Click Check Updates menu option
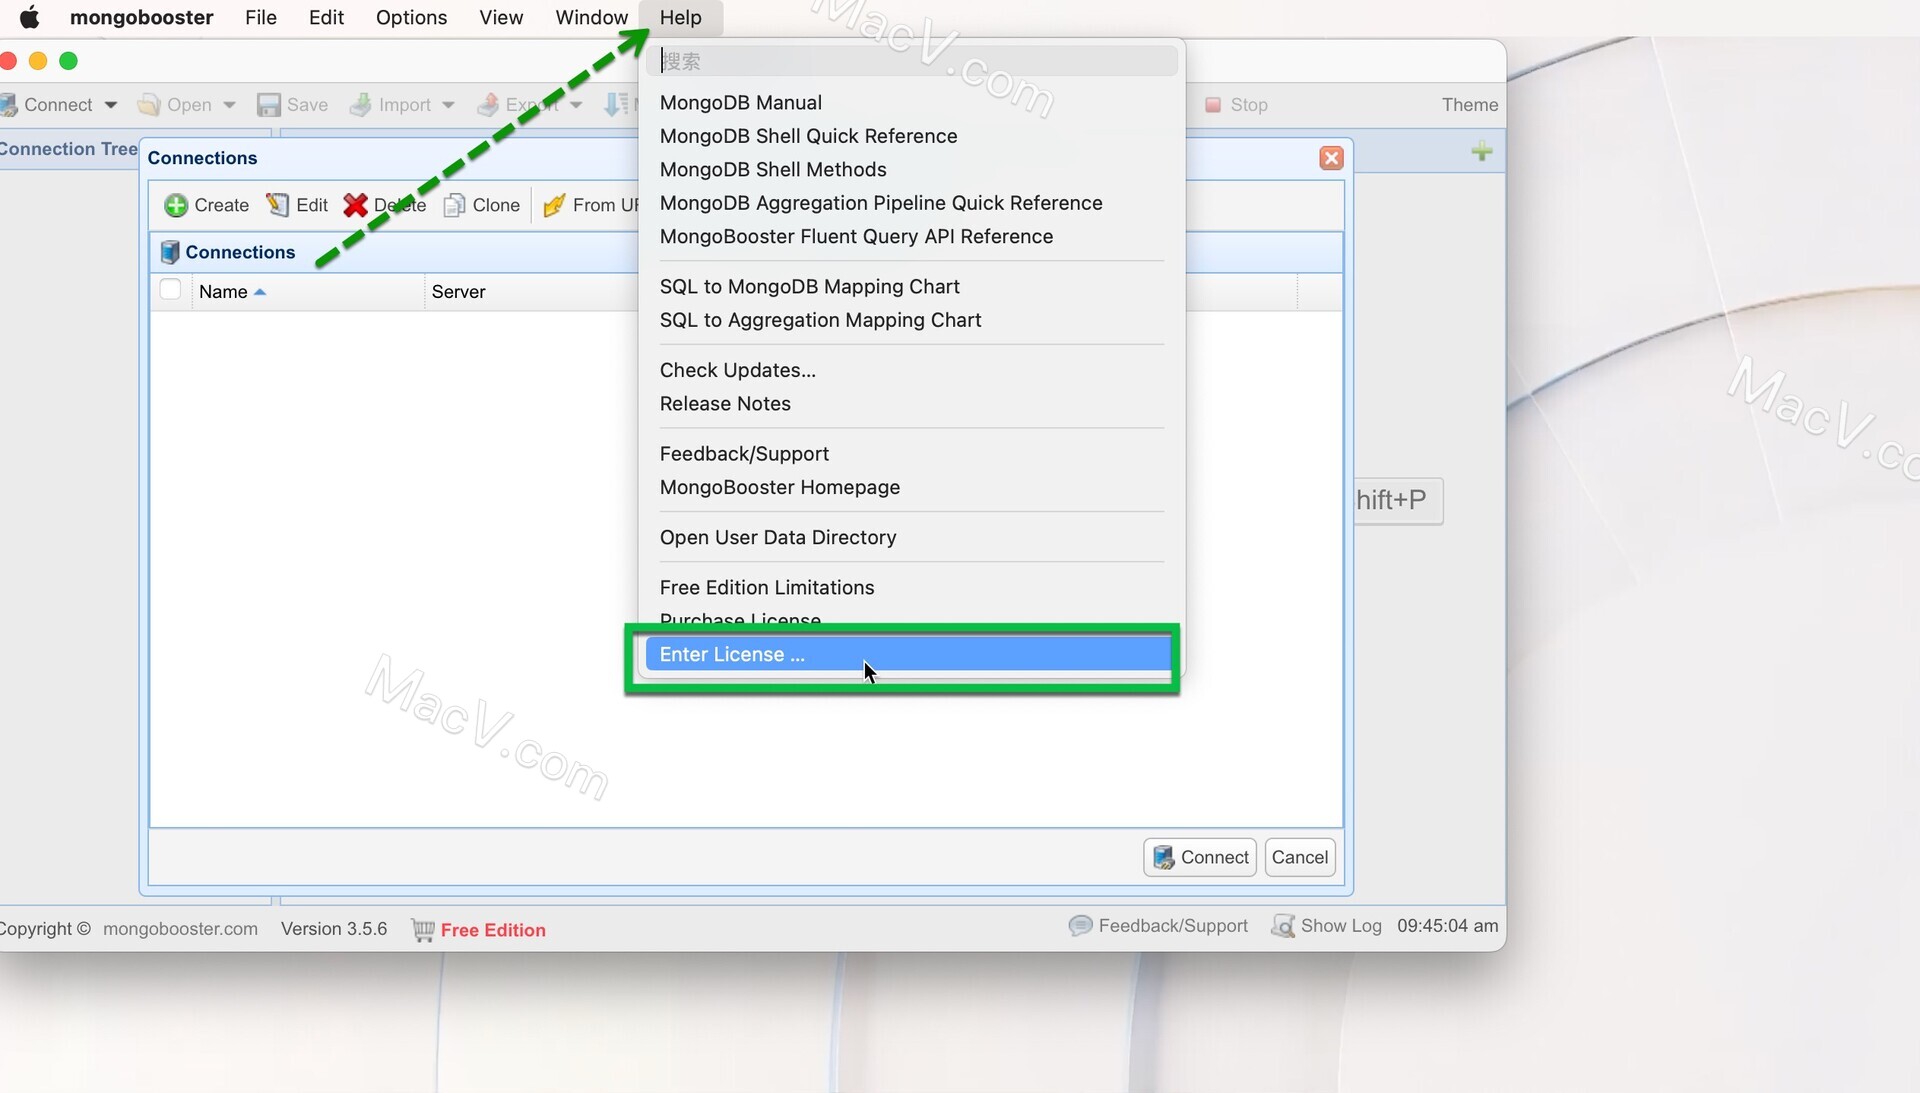The width and height of the screenshot is (1920, 1093). tap(738, 369)
